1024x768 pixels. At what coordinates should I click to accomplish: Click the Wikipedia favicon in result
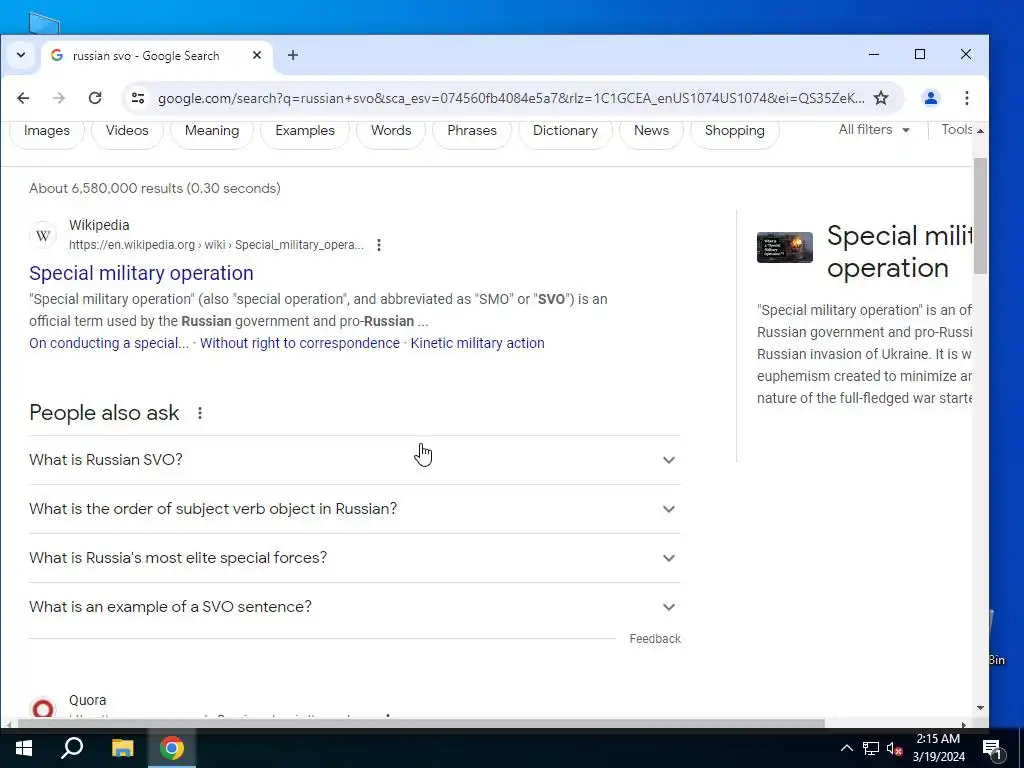coord(43,235)
